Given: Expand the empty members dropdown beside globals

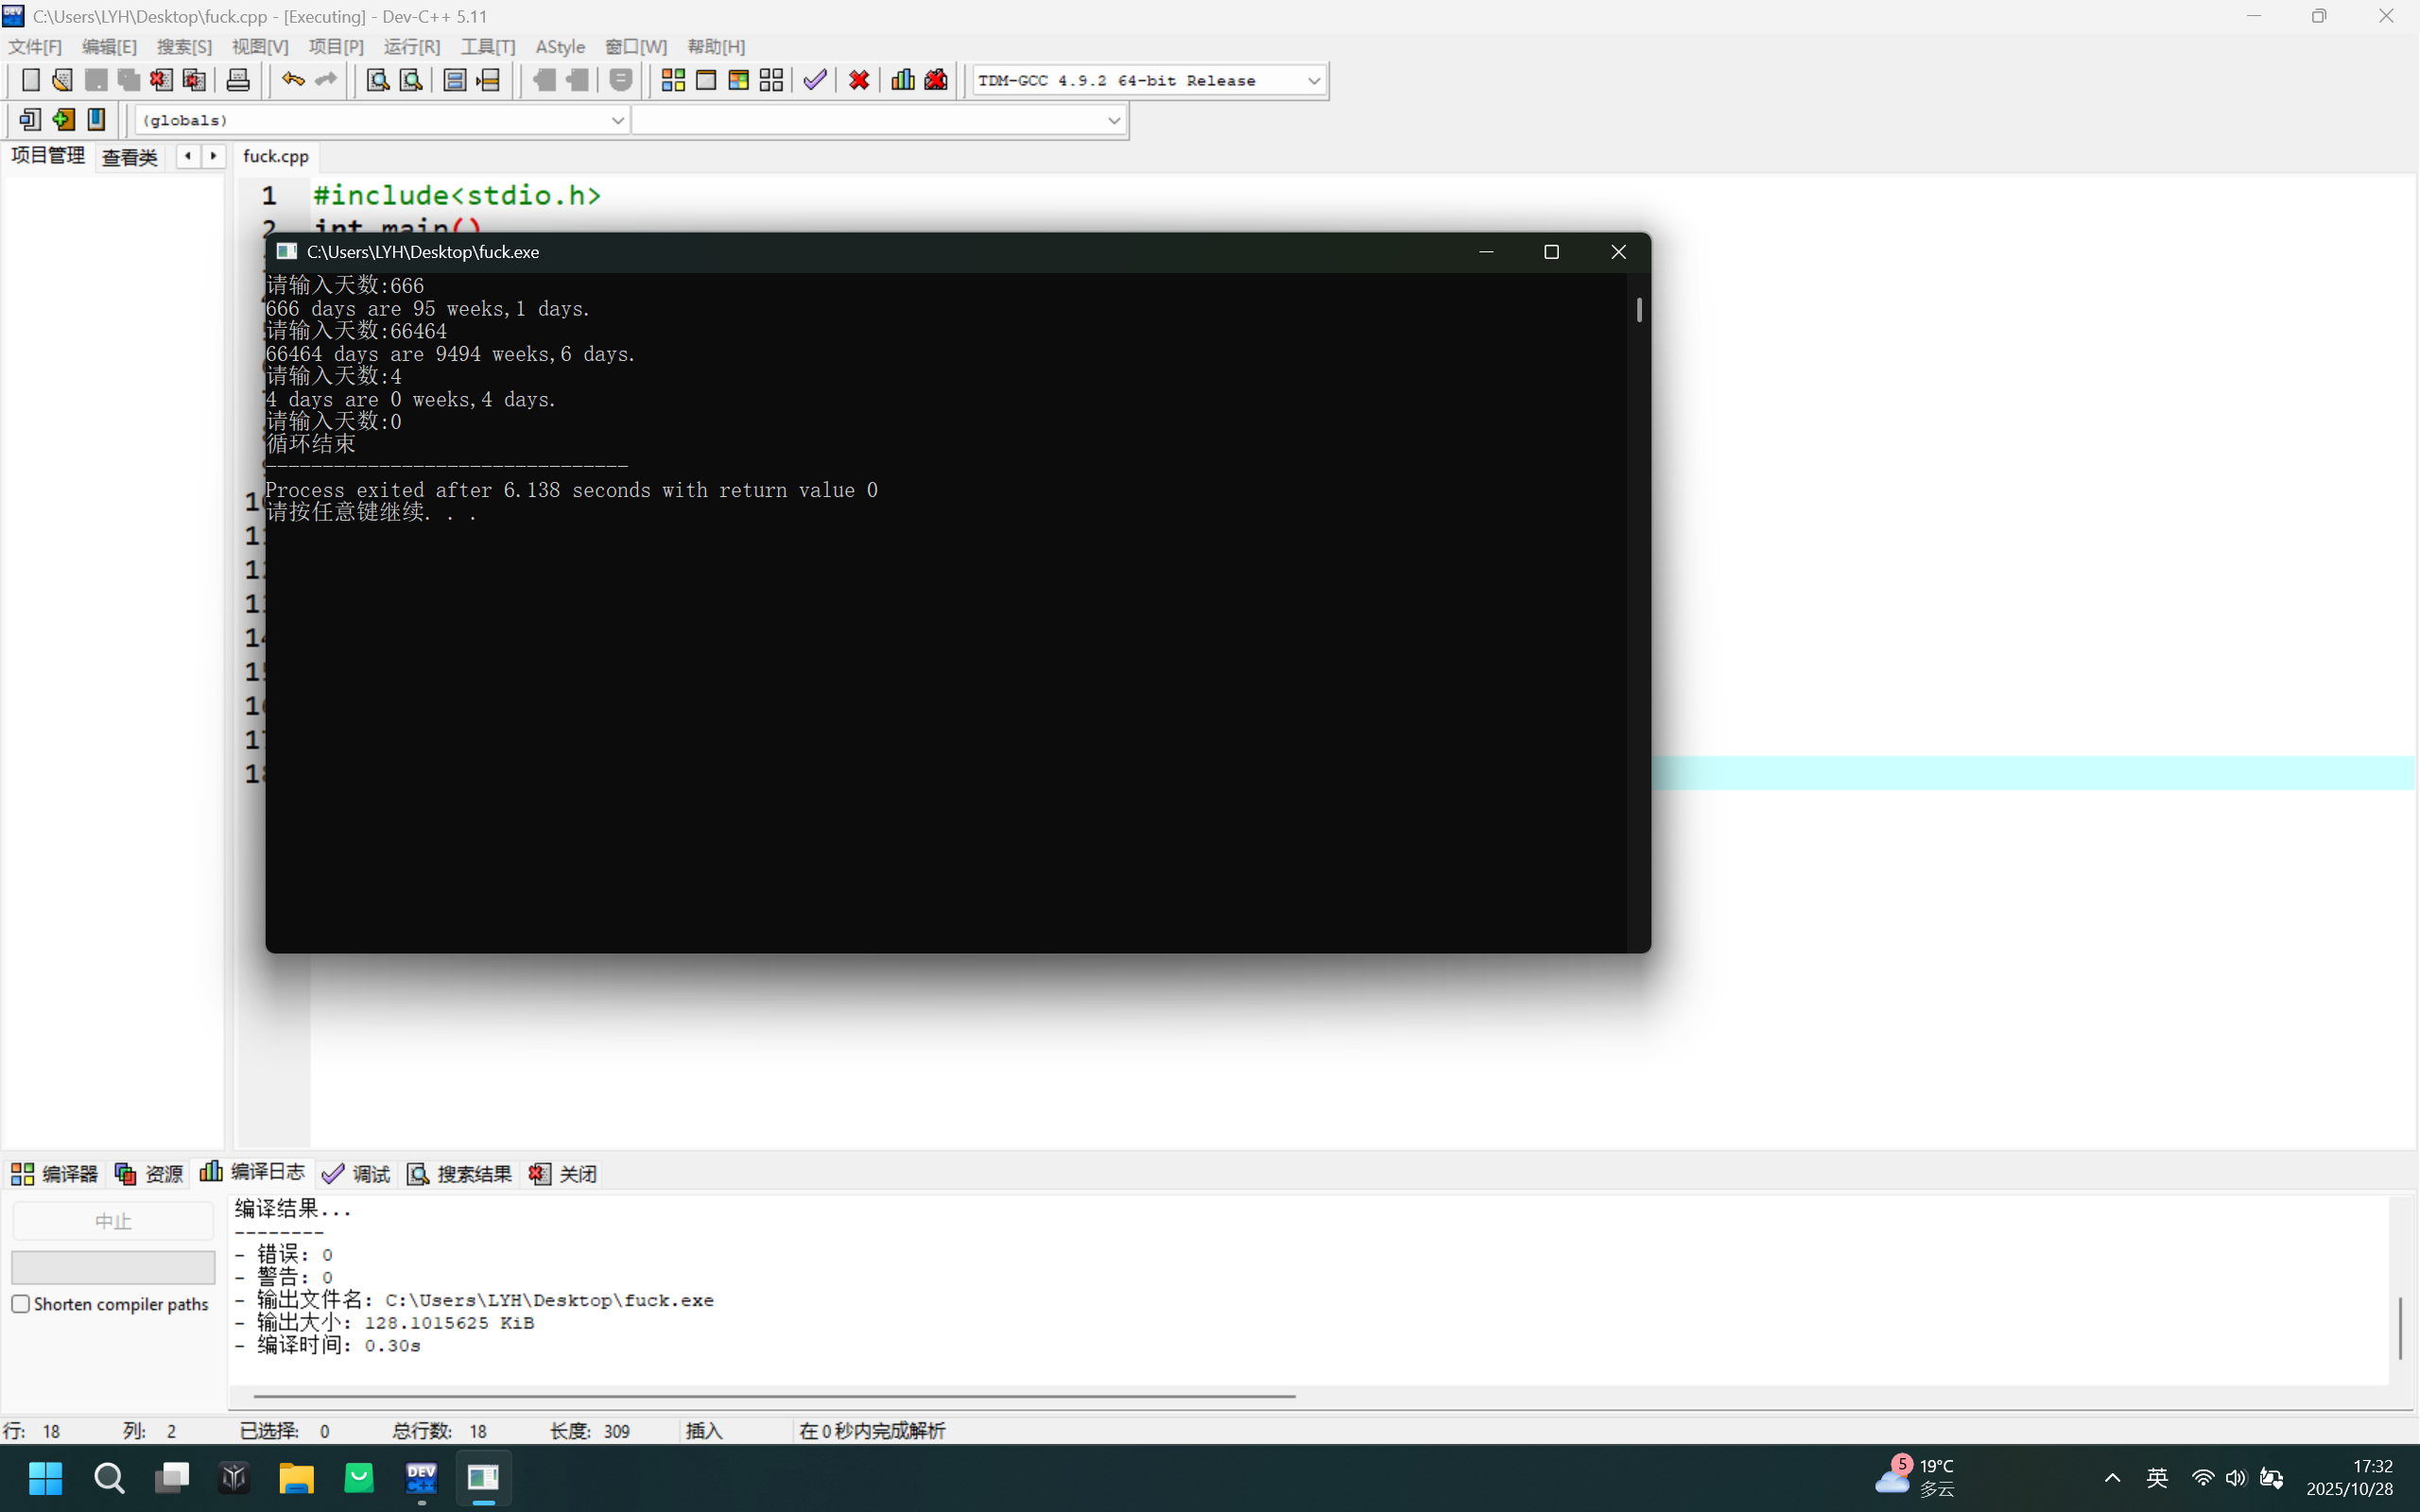Looking at the screenshot, I should coord(1113,120).
